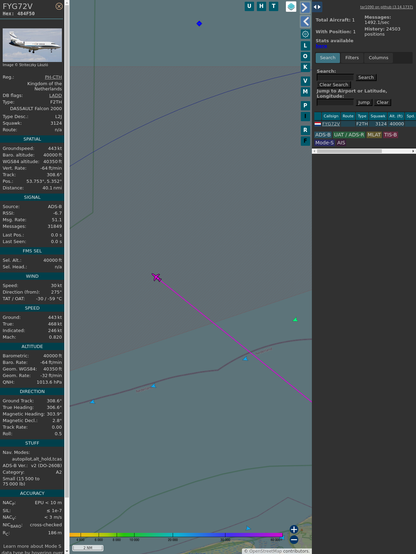Click the M map control button

tap(305, 92)
